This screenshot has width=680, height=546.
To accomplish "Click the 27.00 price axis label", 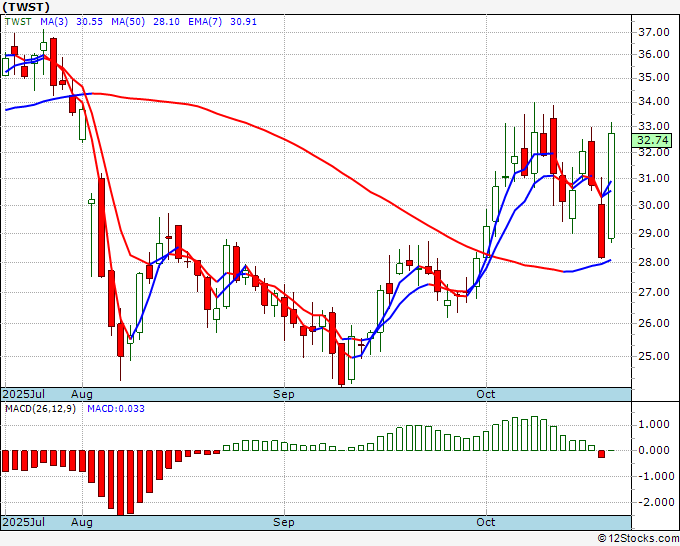I will 654,292.
